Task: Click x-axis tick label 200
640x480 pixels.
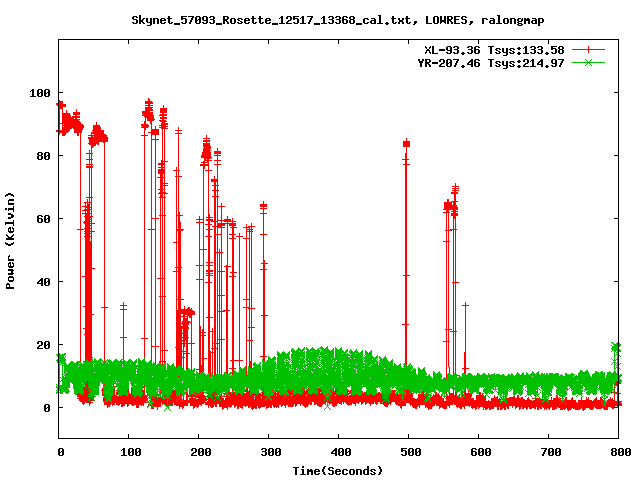Action: 201,452
